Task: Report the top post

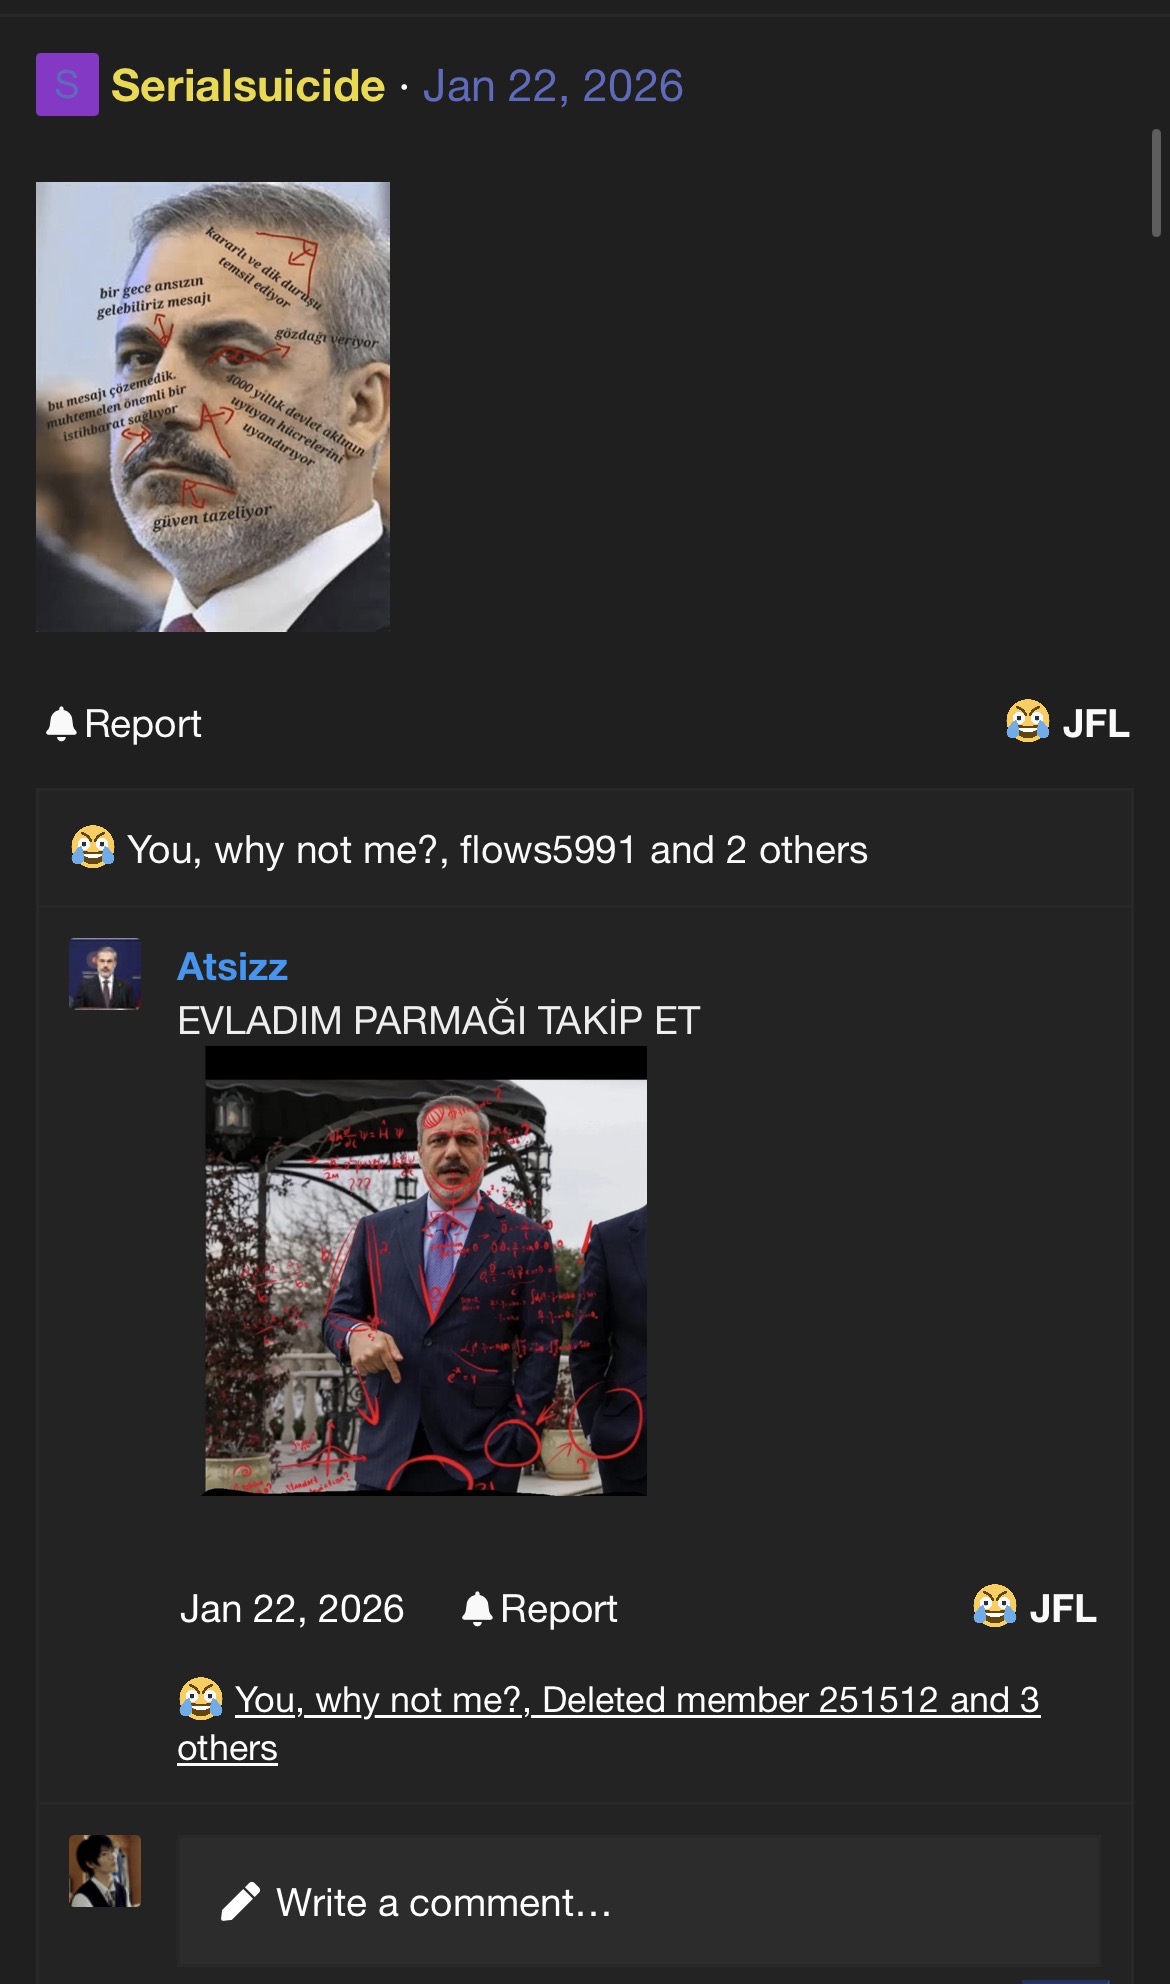Action: click(x=142, y=723)
